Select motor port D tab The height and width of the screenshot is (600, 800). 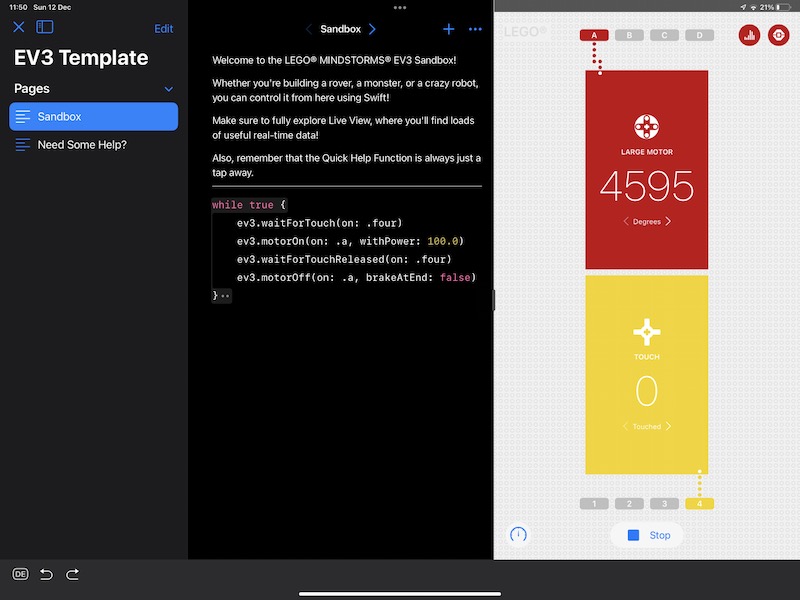pos(699,35)
